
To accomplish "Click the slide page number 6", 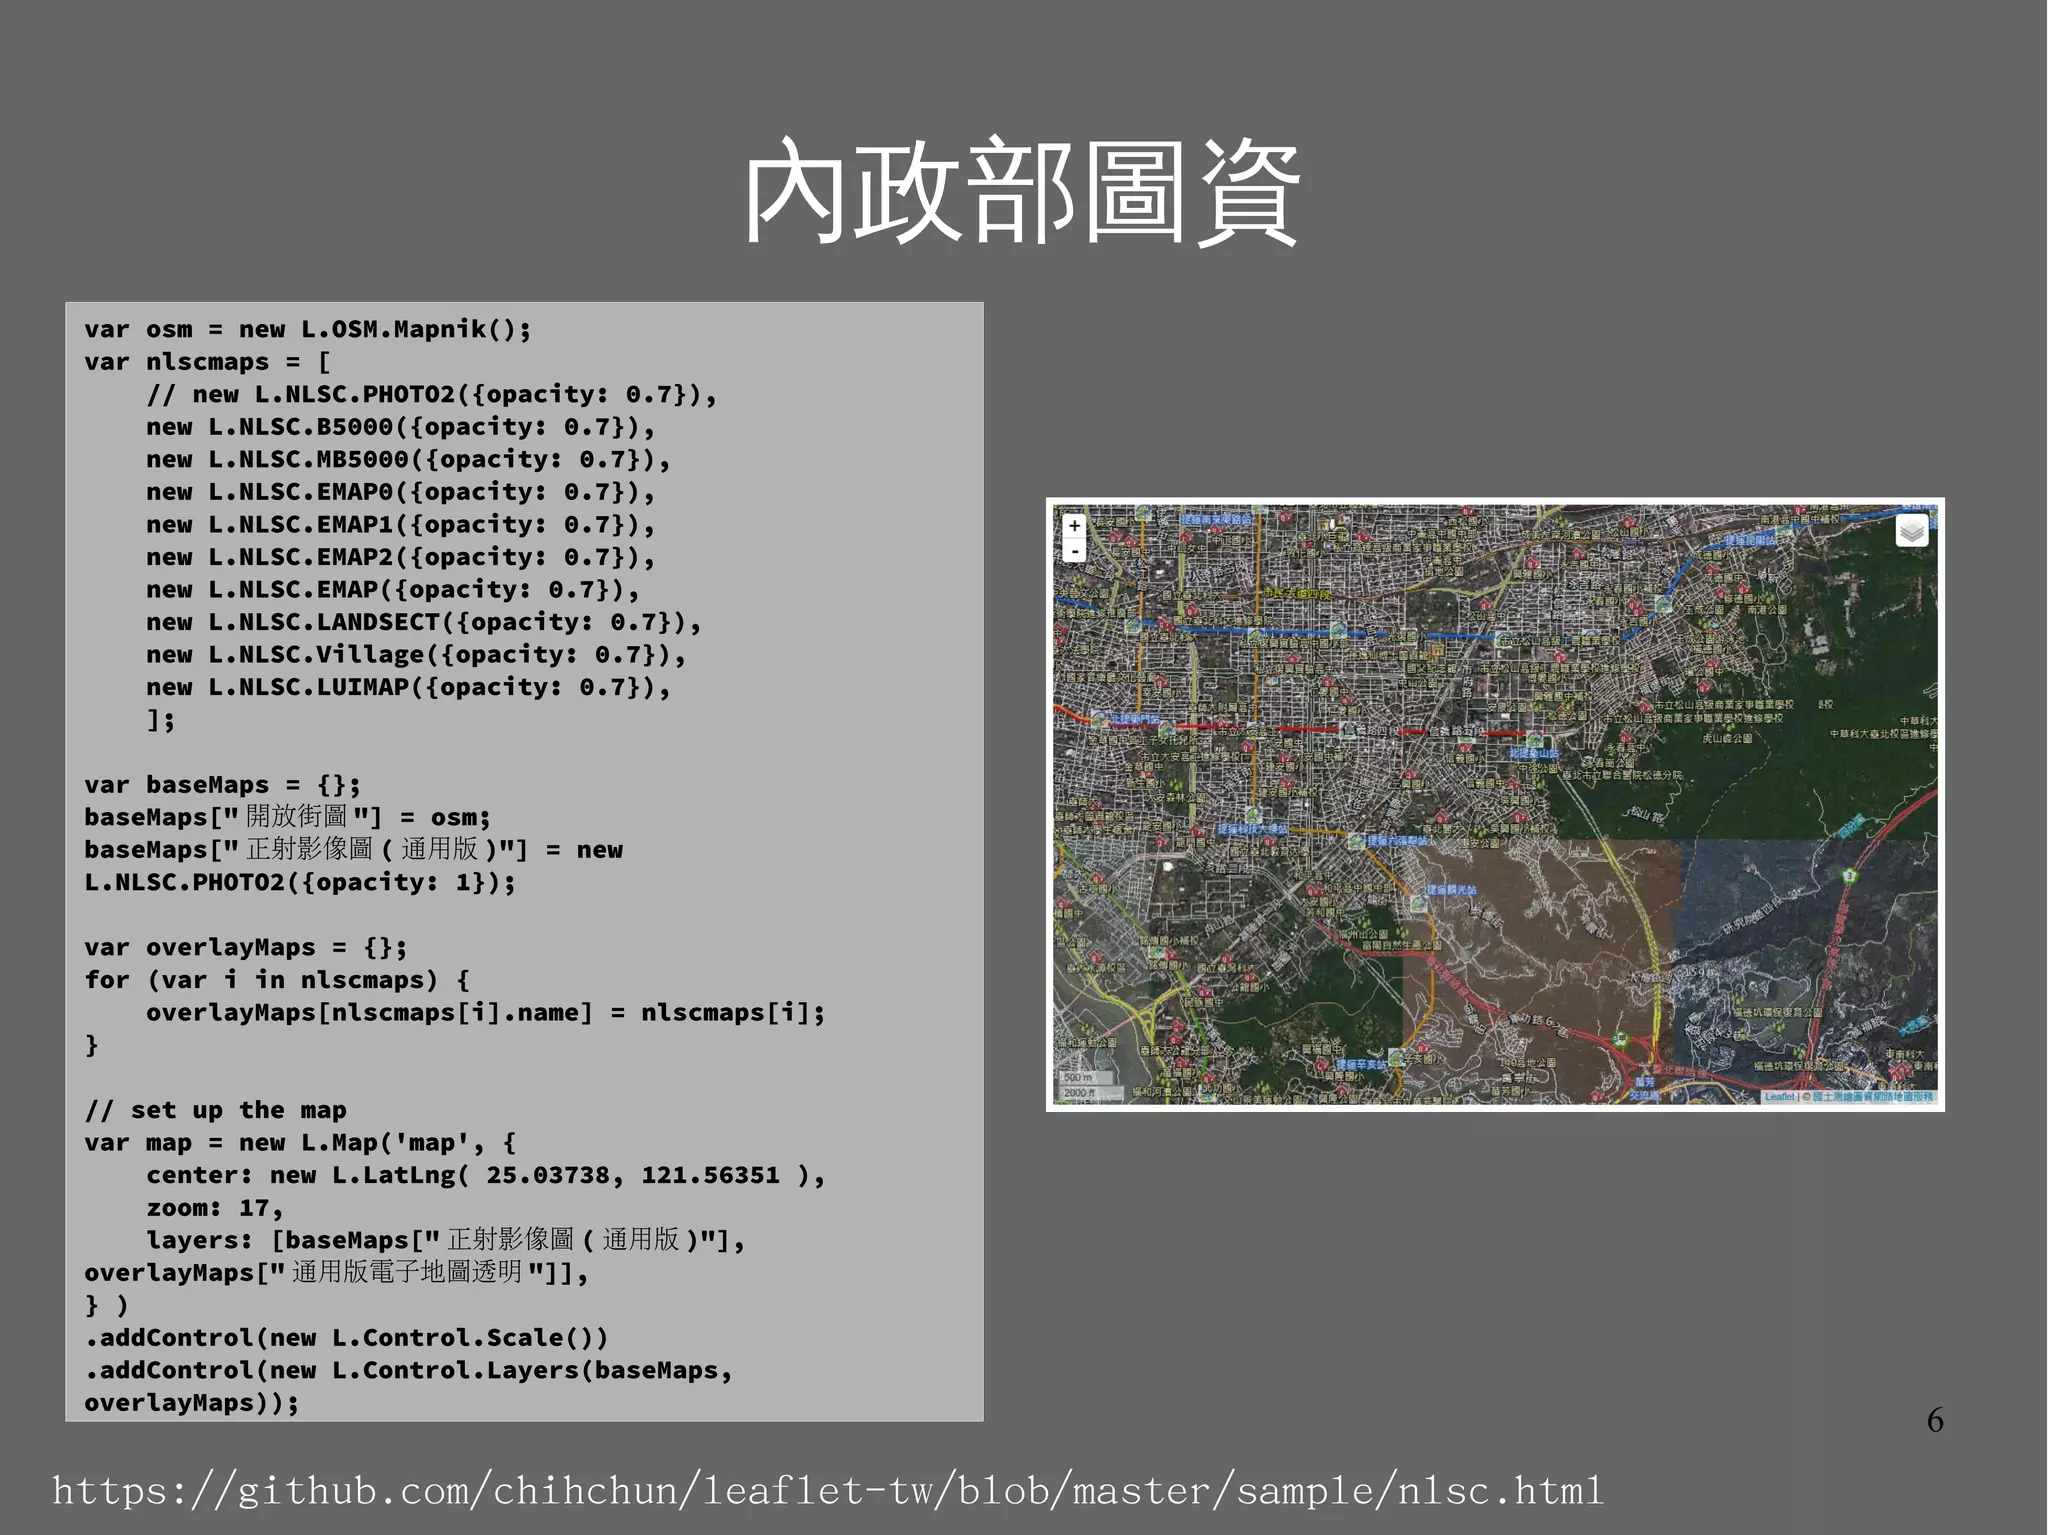I will 1935,1420.
